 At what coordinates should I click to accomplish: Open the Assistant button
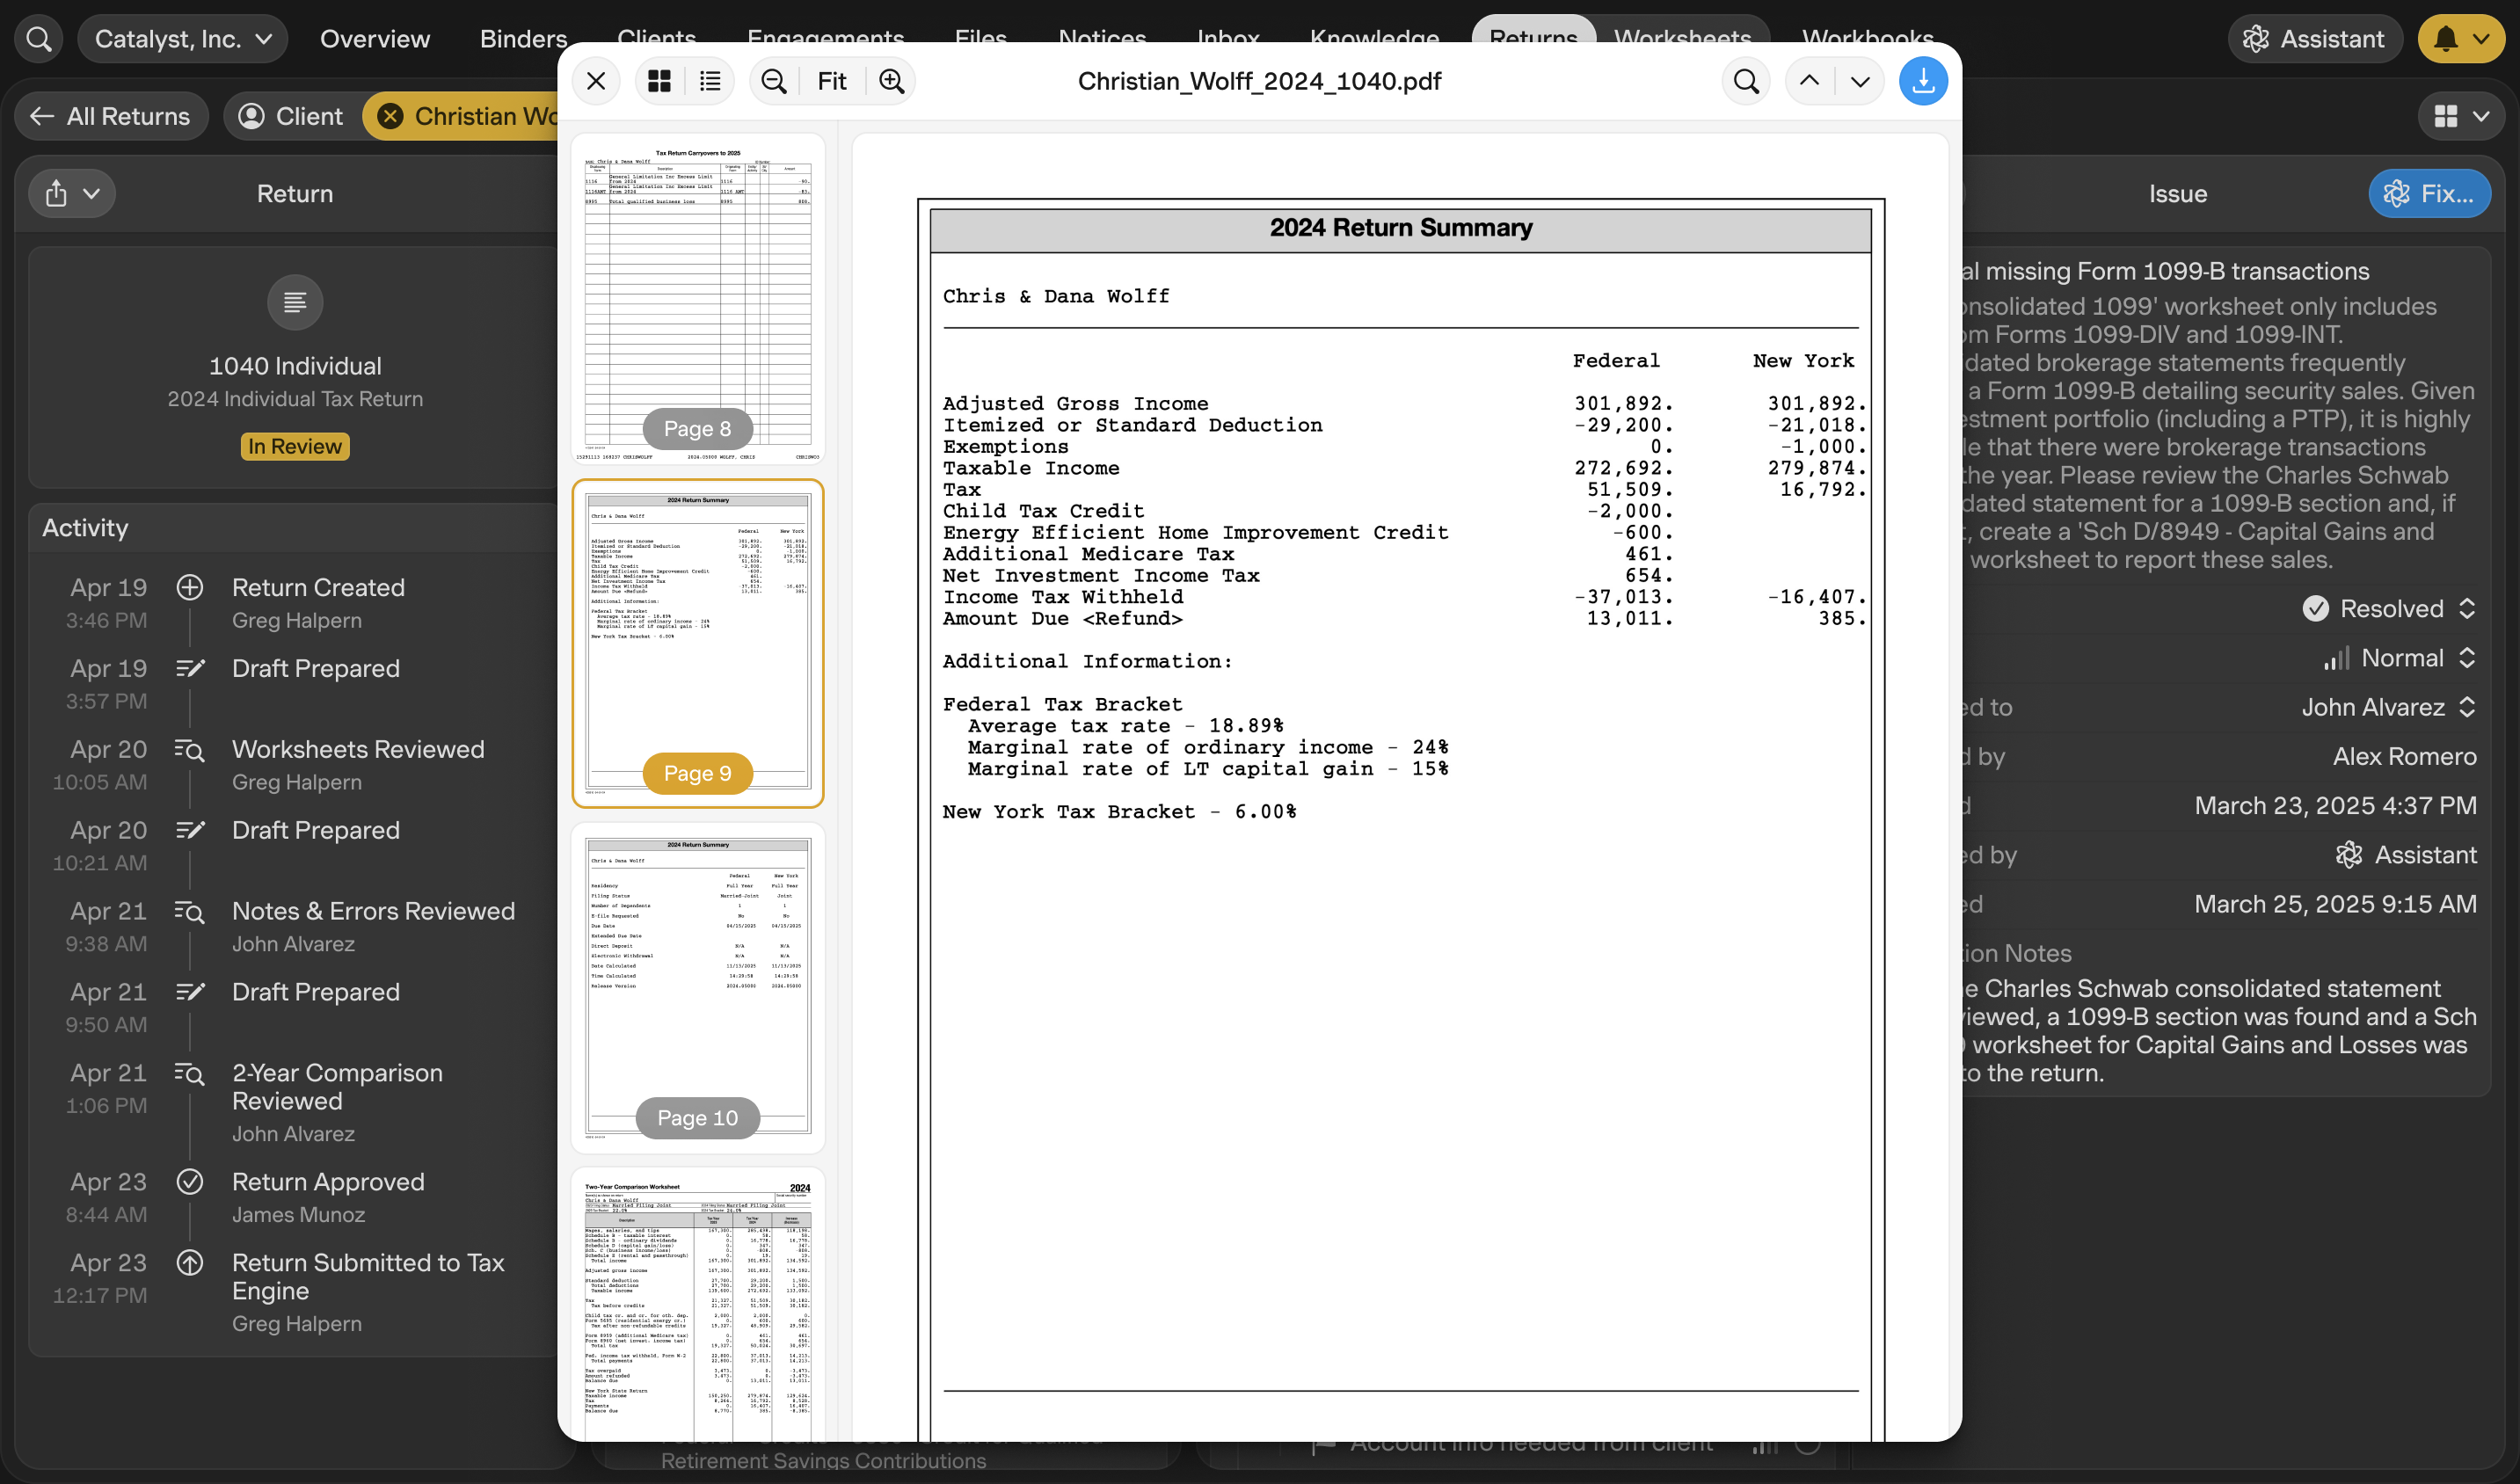coord(2313,39)
